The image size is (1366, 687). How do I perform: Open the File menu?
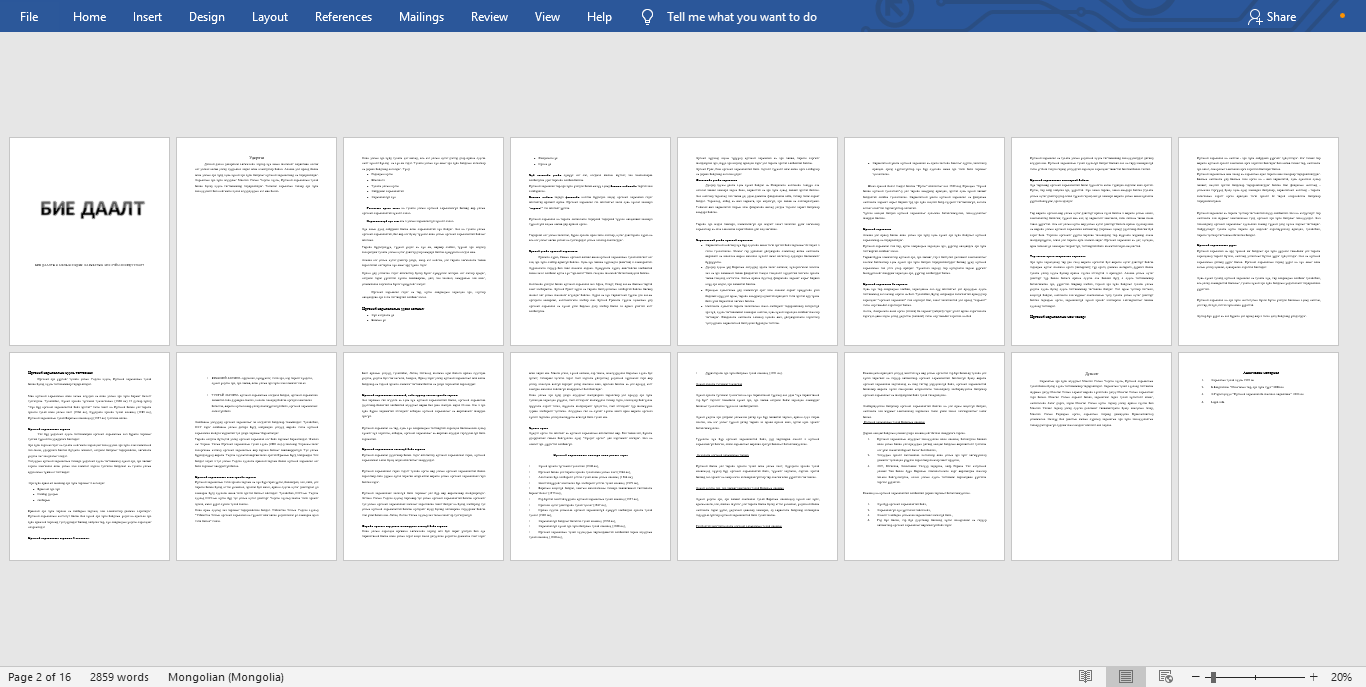(29, 17)
